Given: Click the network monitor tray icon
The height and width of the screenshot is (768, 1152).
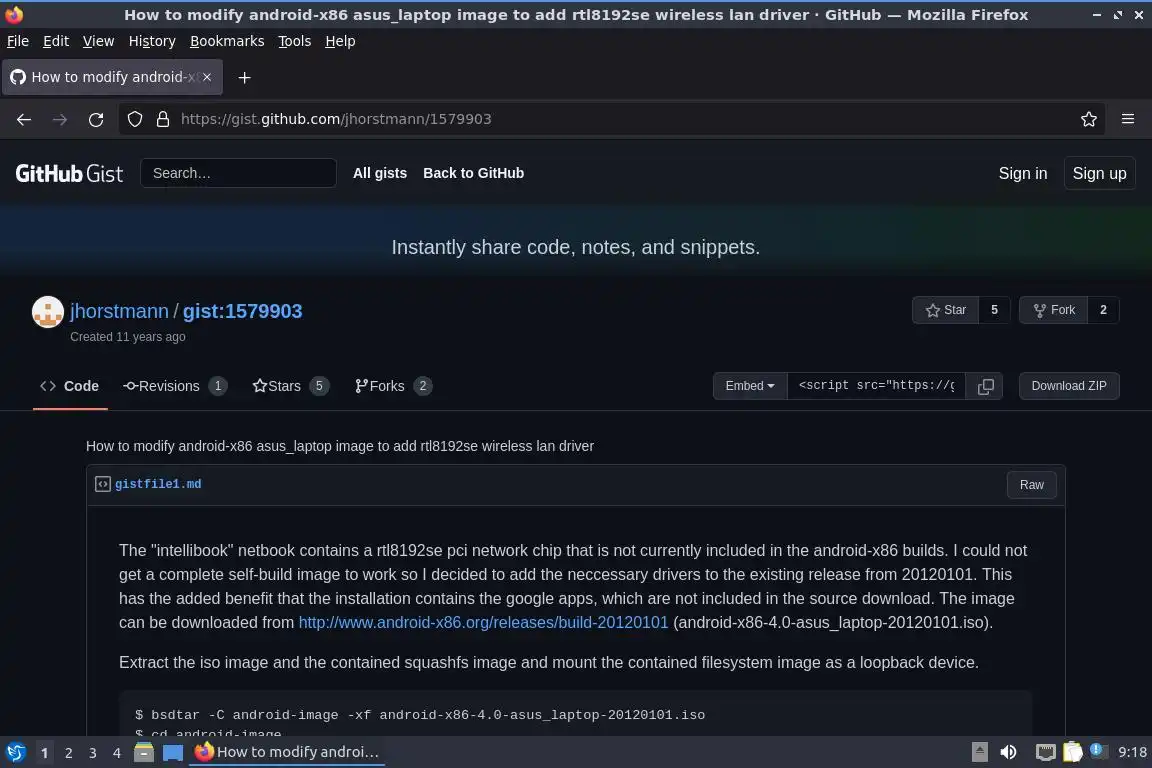Looking at the screenshot, I should (1045, 753).
